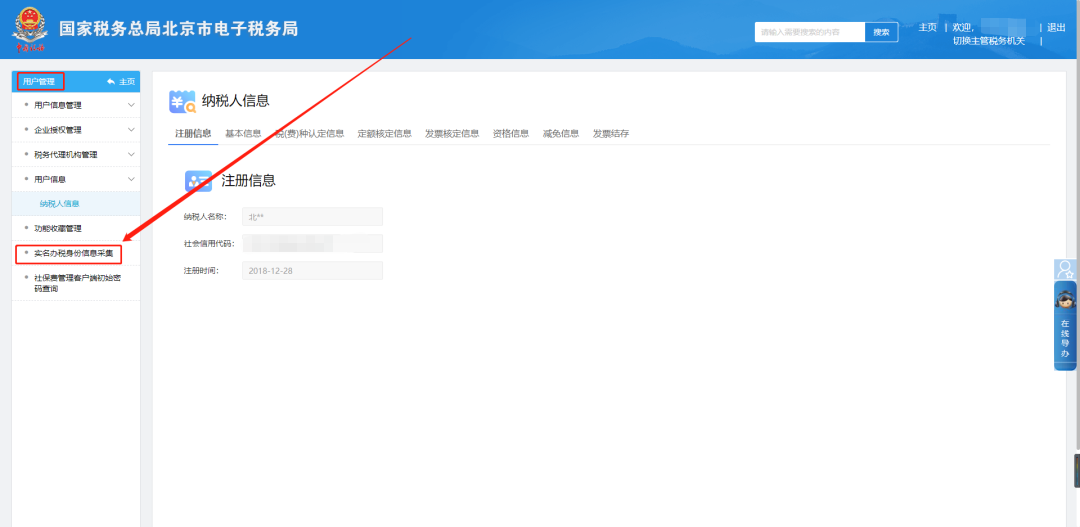Click the national tax emblem logo
1080x527 pixels.
(29, 29)
